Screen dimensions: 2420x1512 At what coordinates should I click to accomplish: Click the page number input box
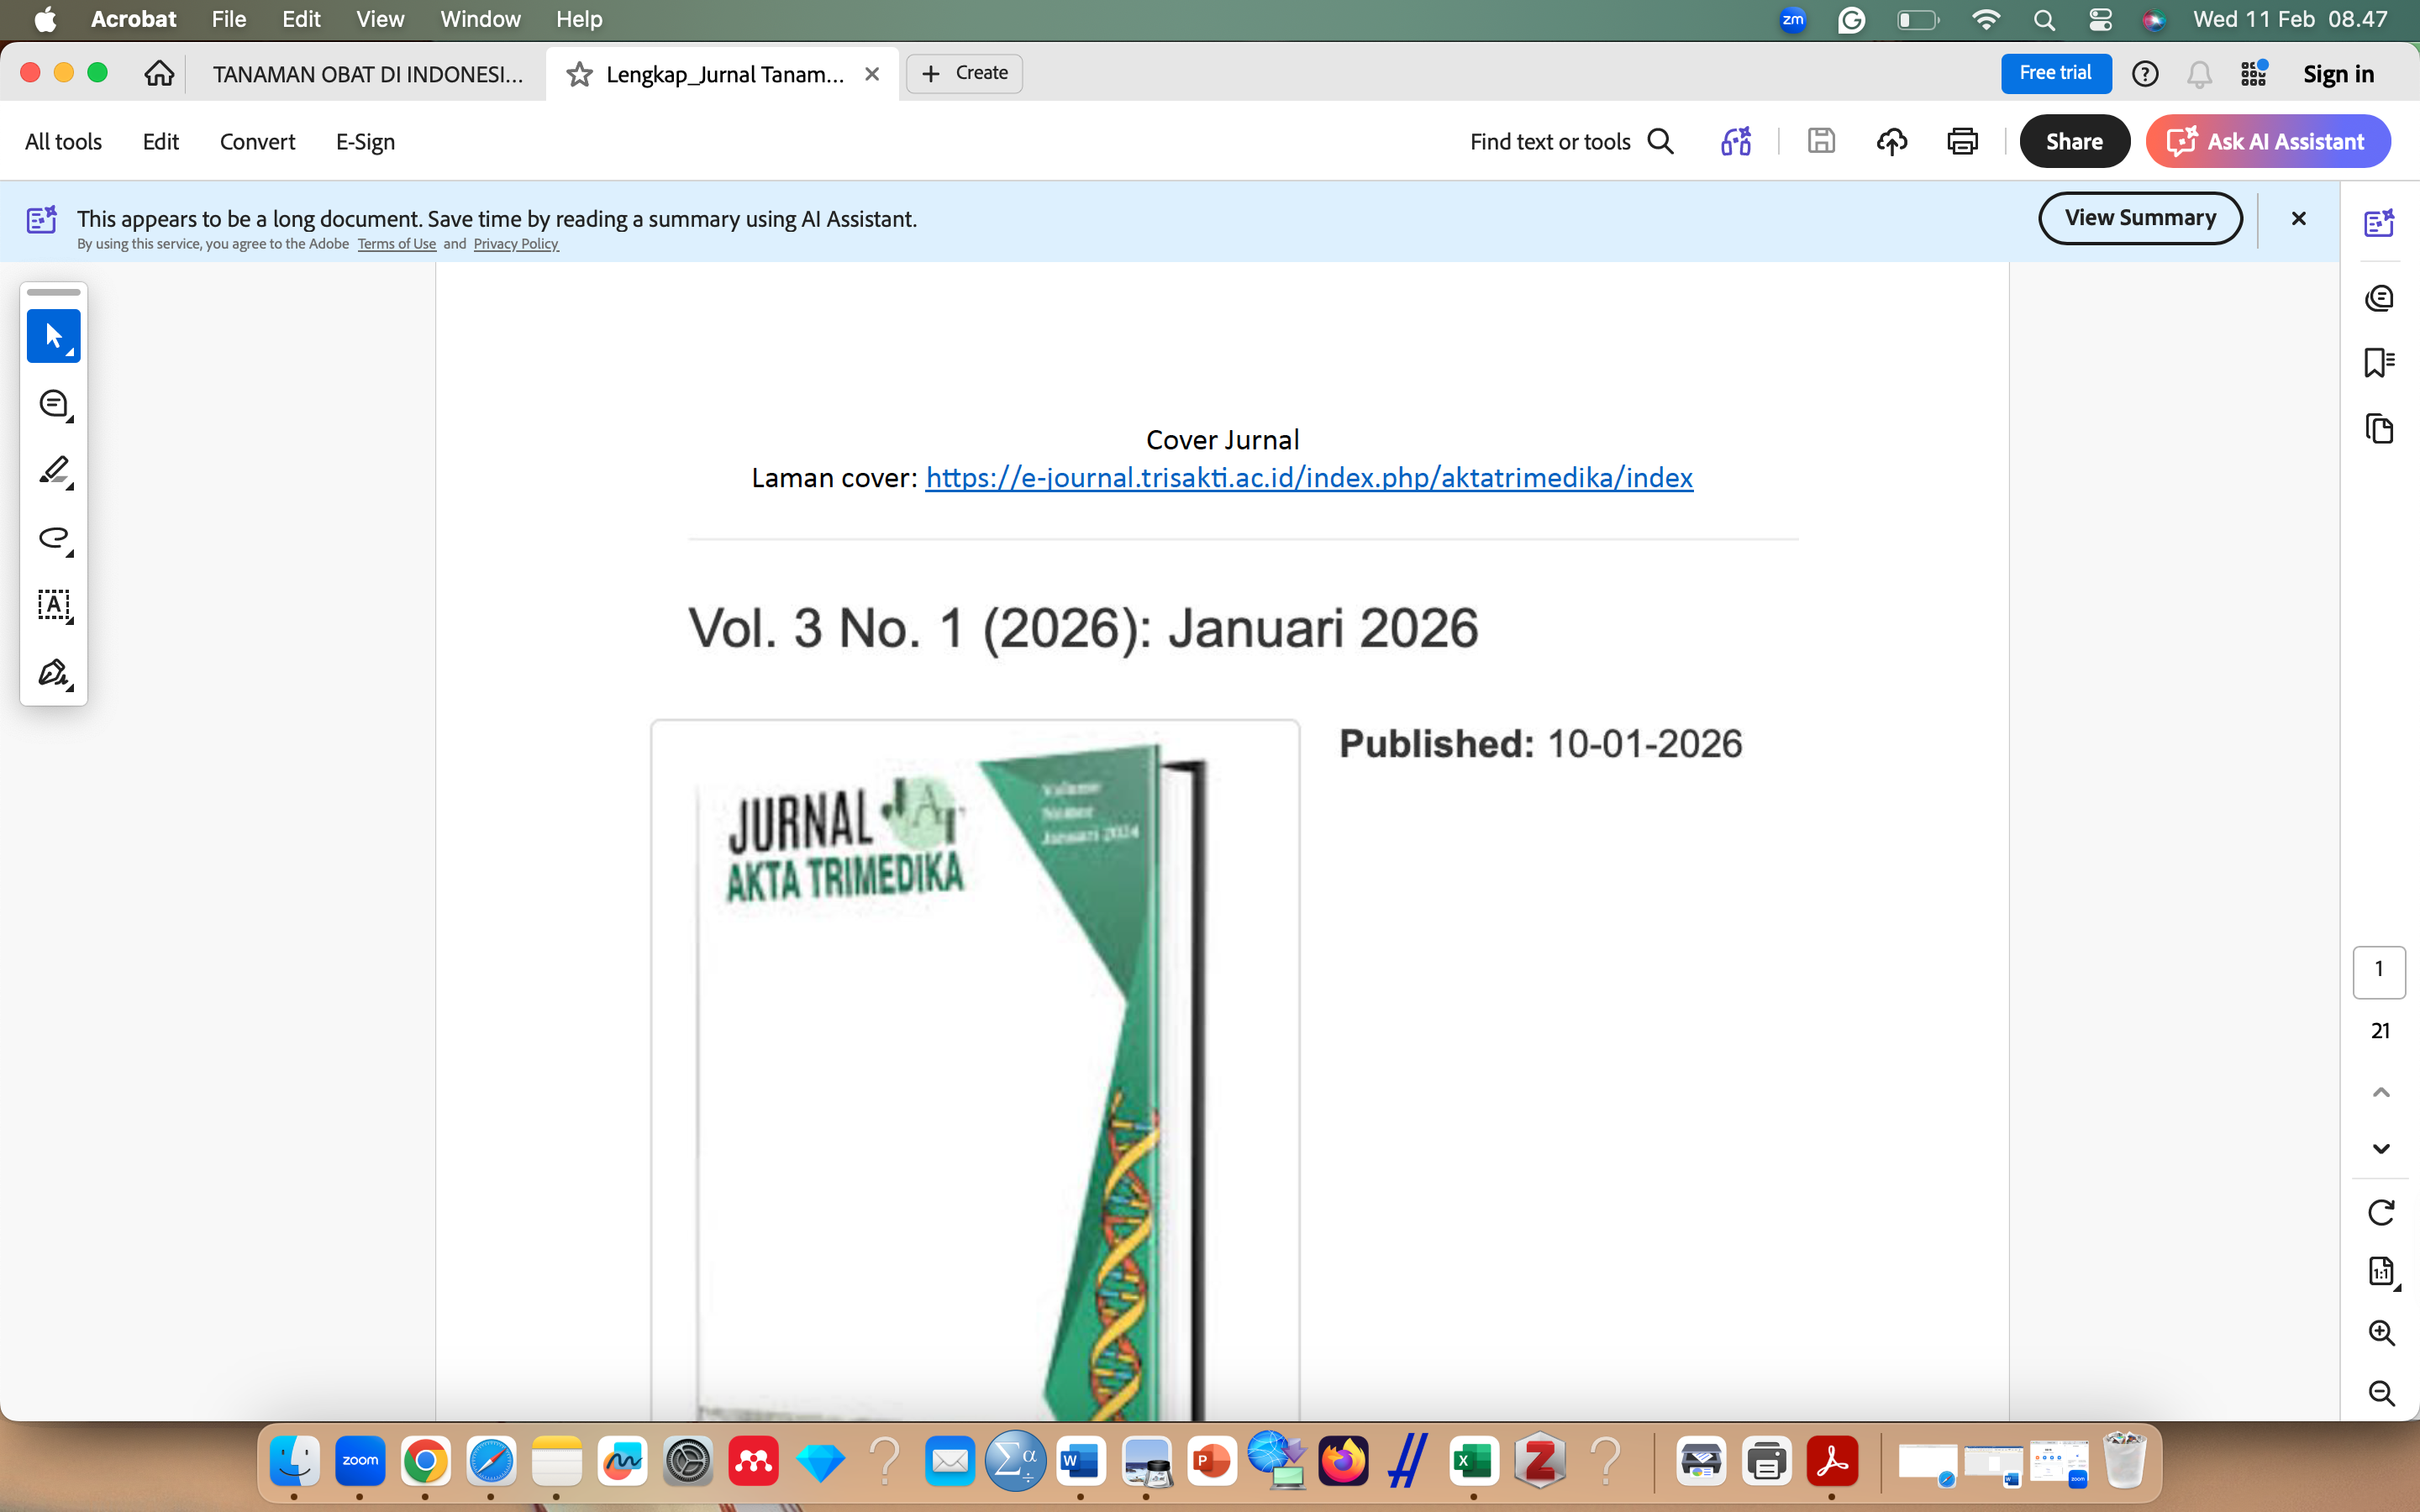click(x=2379, y=971)
